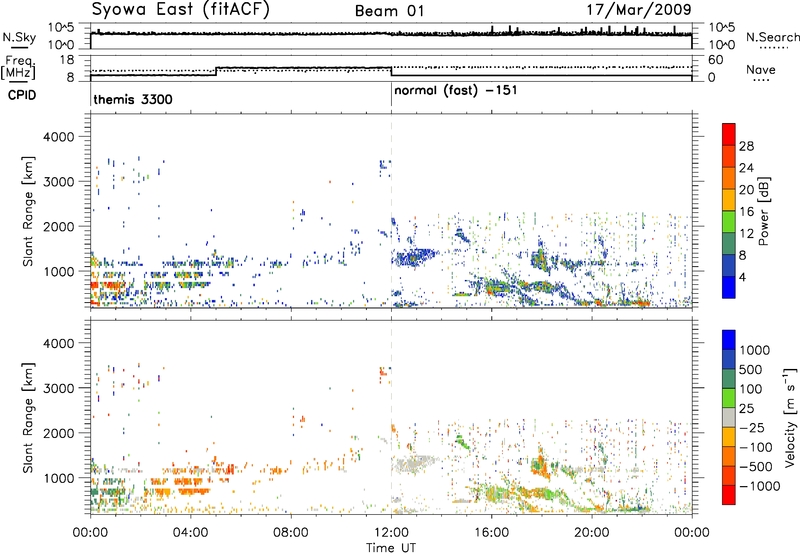
Task: Pick the blue Velocity color above 1000
Action: [x=729, y=340]
